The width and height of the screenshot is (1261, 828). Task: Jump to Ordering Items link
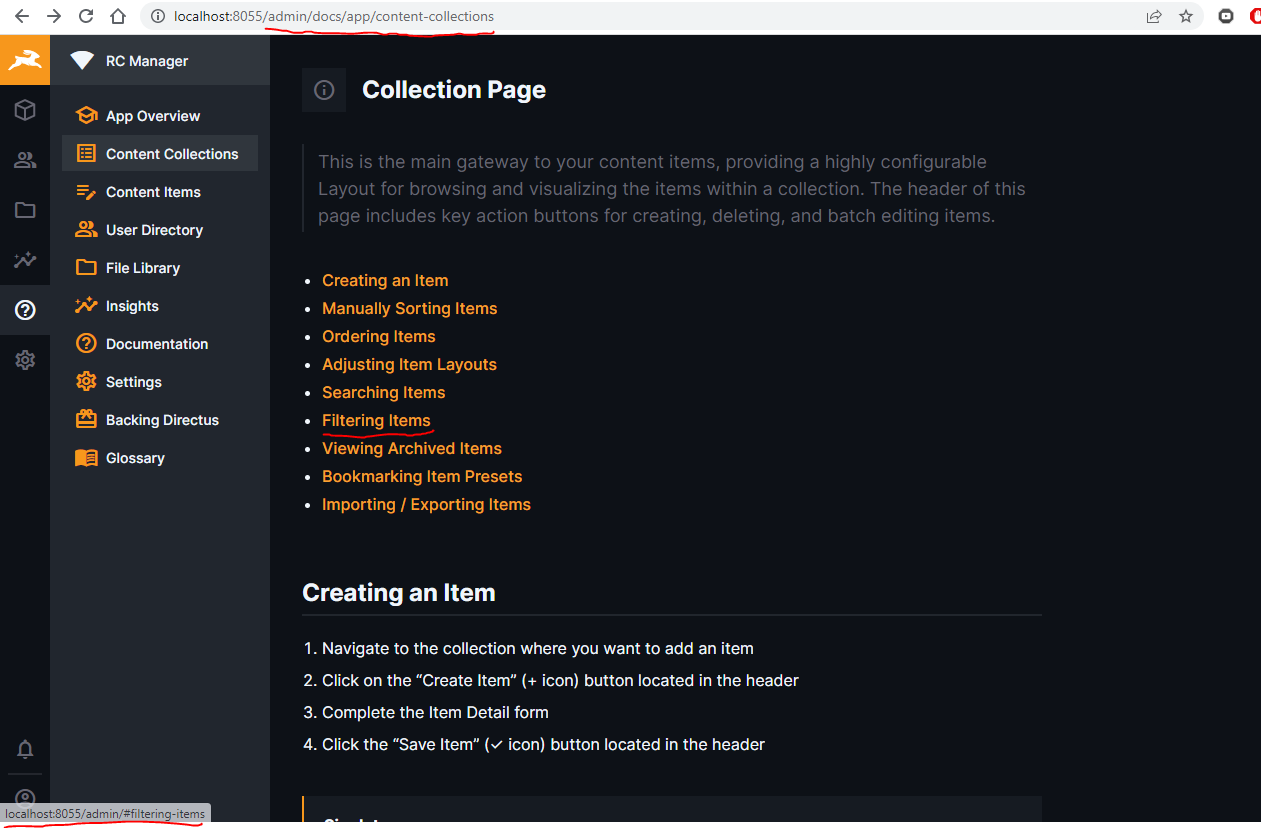[x=378, y=337]
